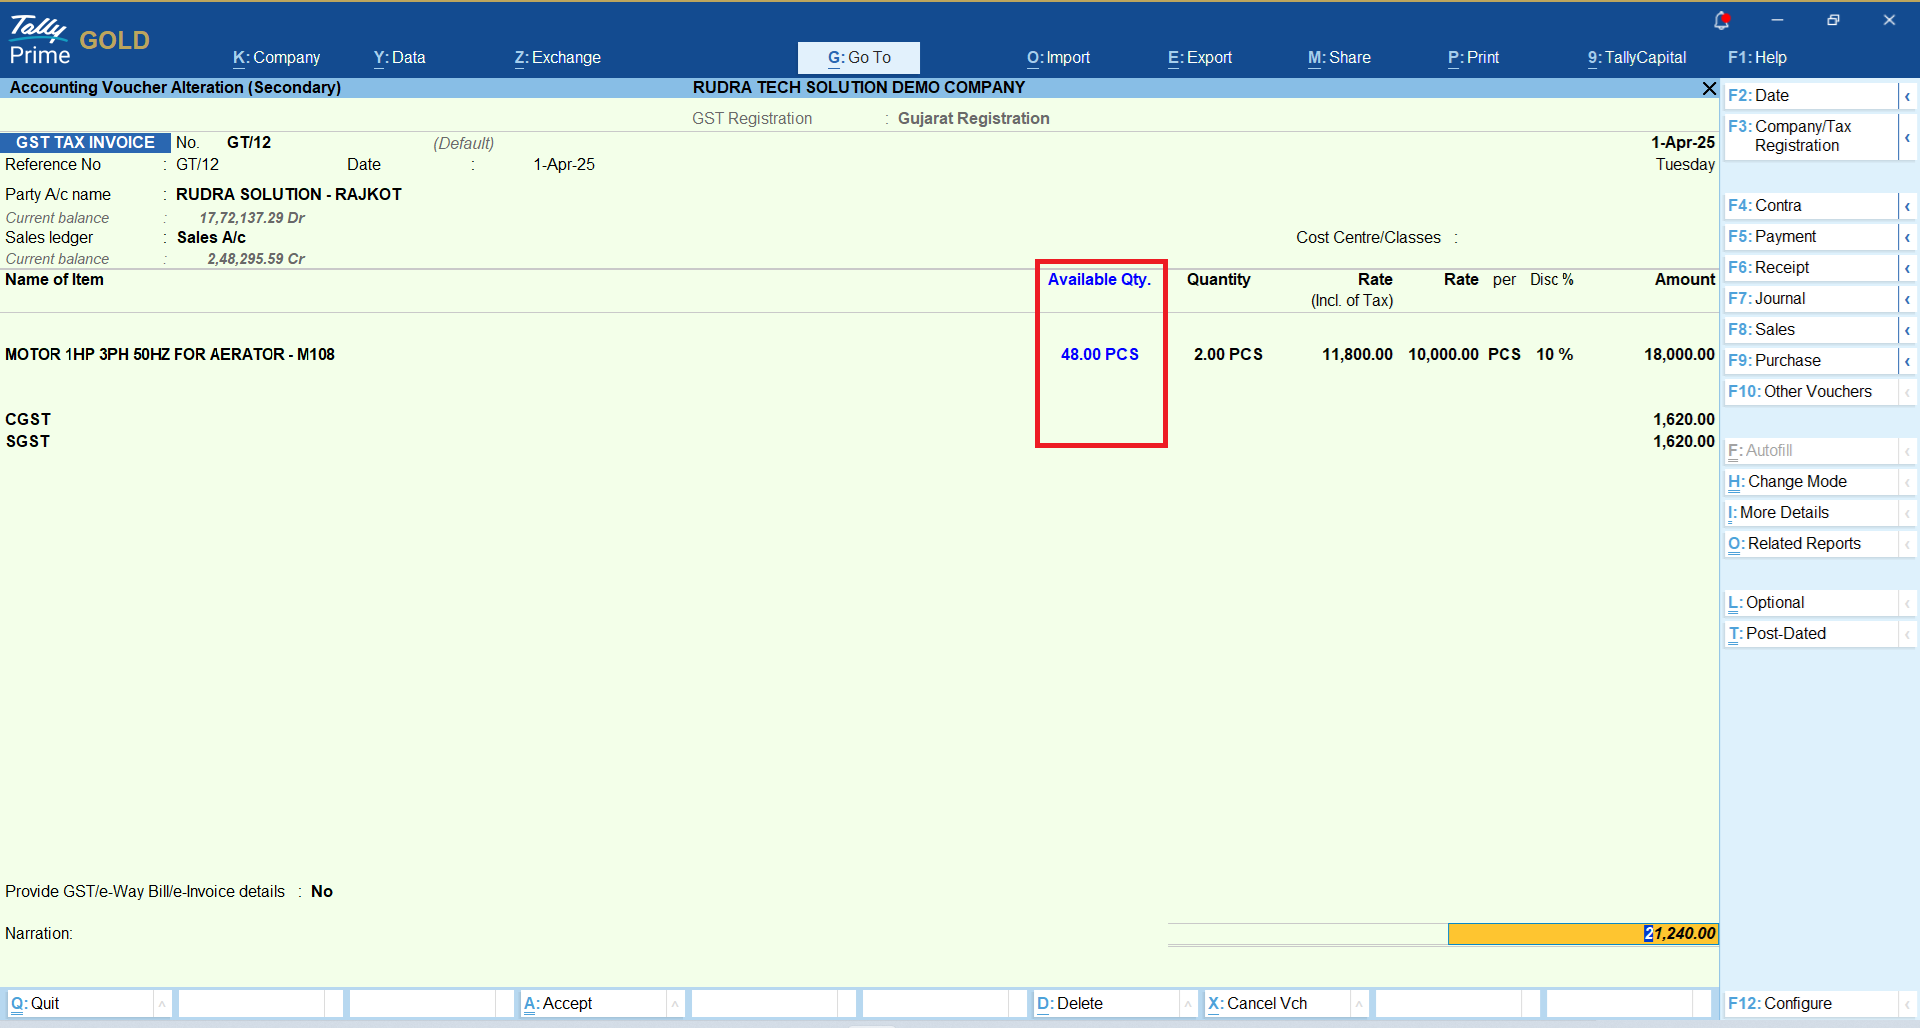The image size is (1920, 1028).
Task: Open the caret next to D: Delete
Action: tap(1188, 1004)
